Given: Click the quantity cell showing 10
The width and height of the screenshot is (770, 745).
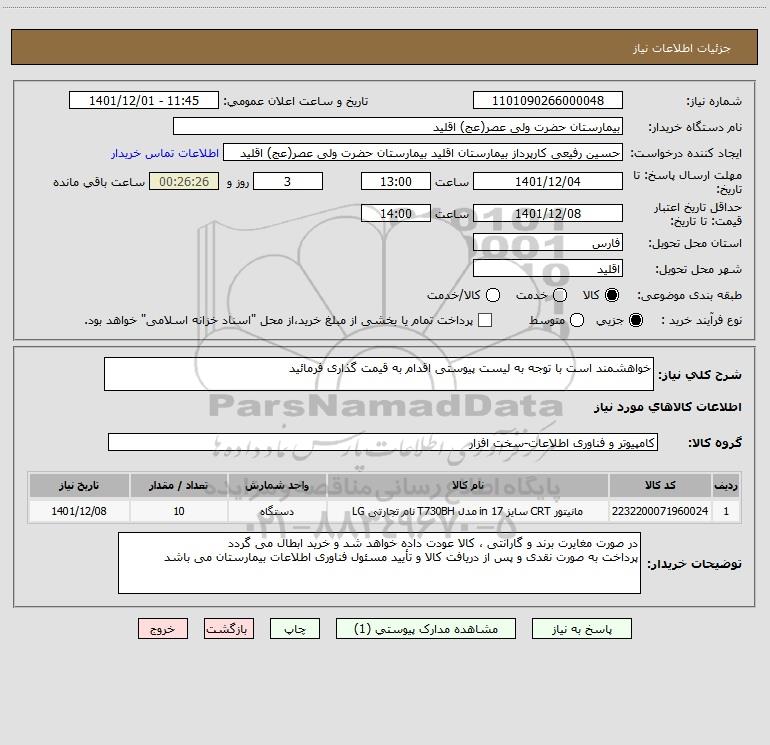Looking at the screenshot, I should [179, 511].
